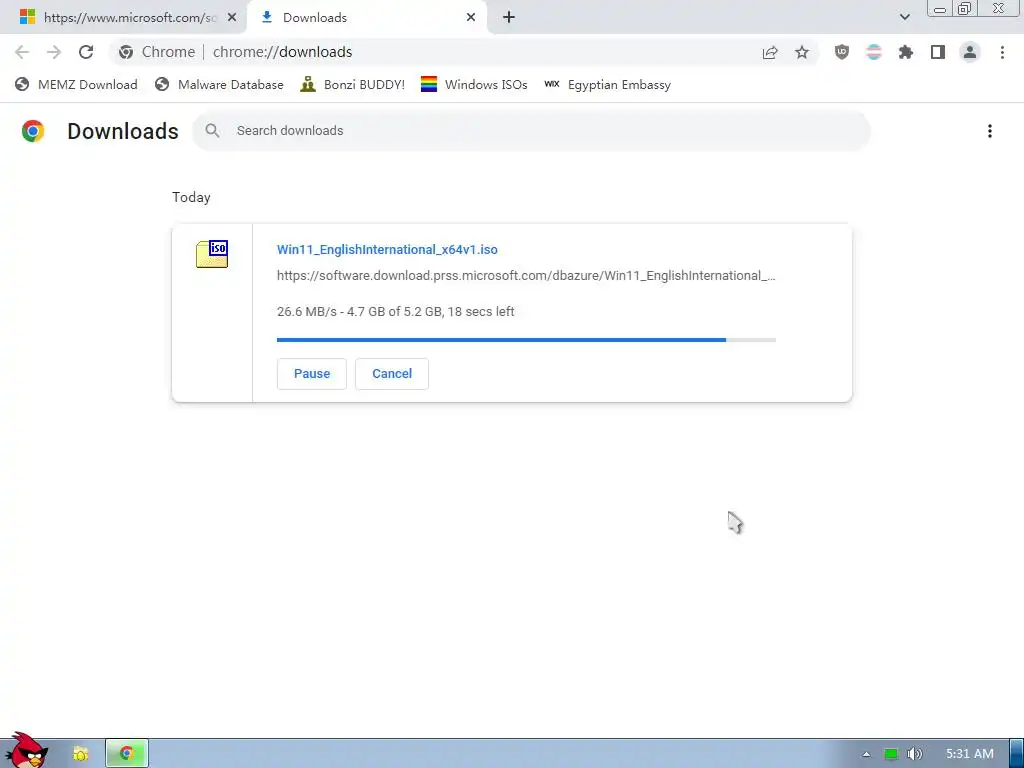The height and width of the screenshot is (768, 1024).
Task: Open the uBlock Origin shield extension
Action: 842,52
